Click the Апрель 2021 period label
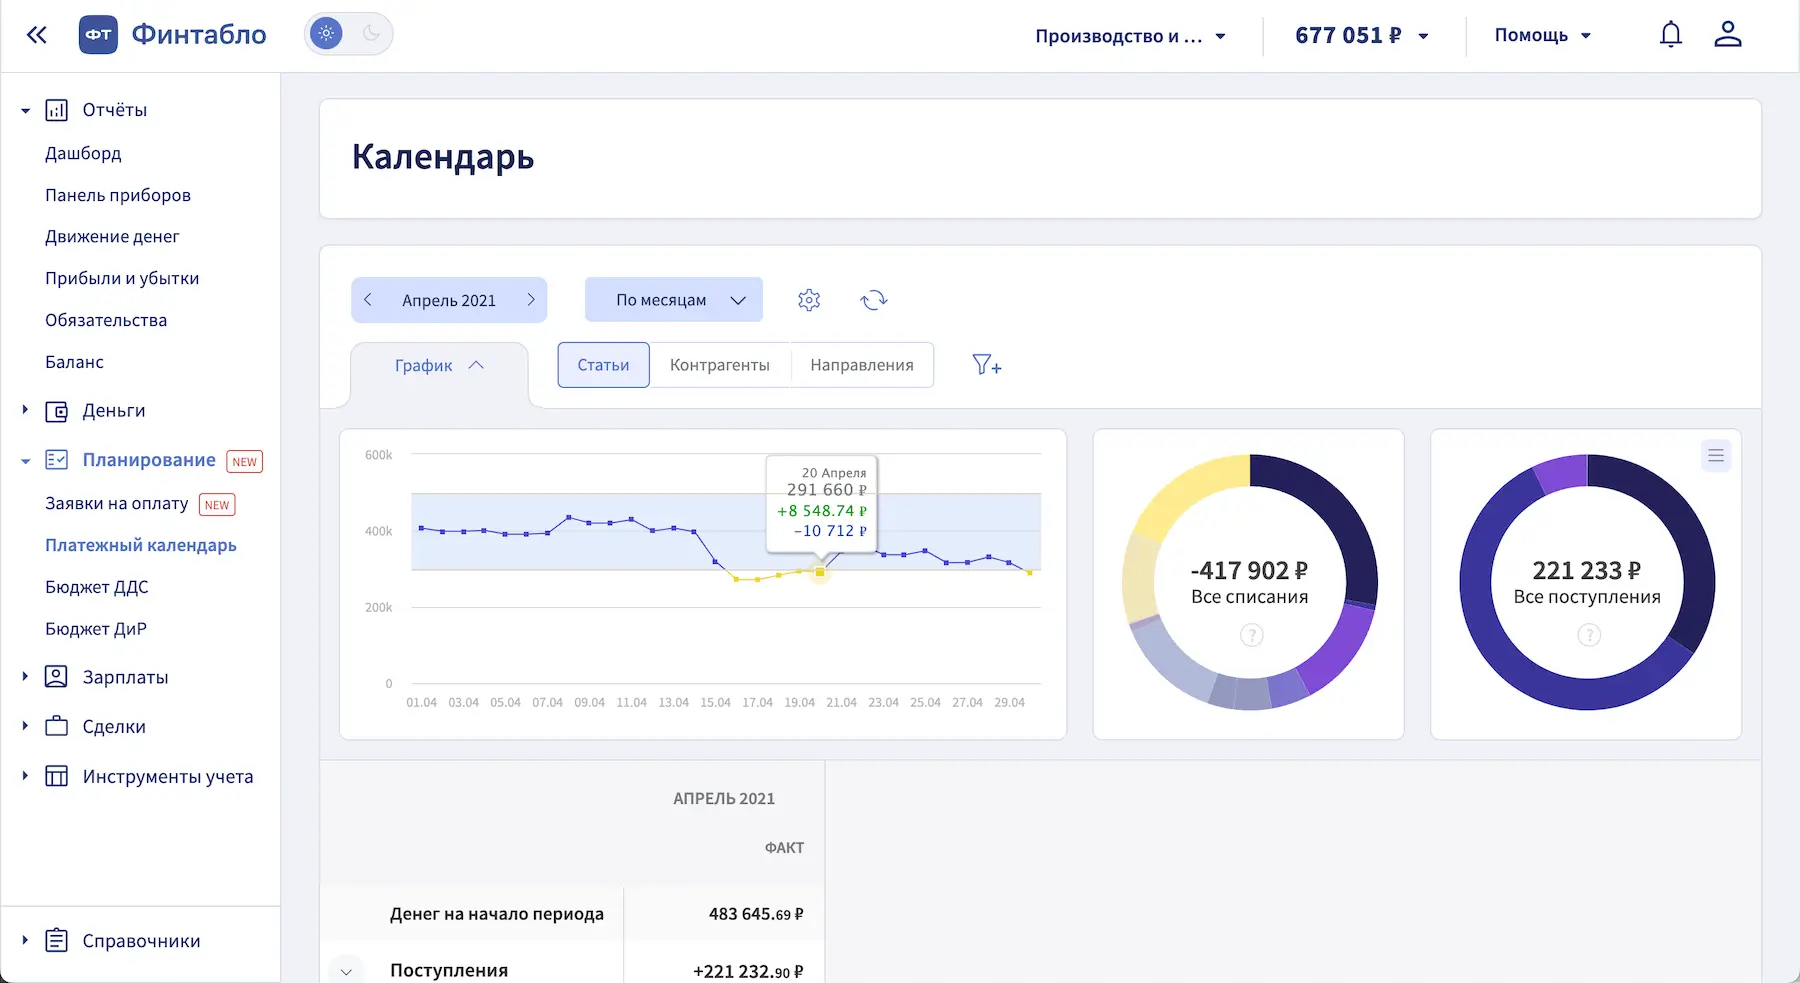 [x=449, y=300]
